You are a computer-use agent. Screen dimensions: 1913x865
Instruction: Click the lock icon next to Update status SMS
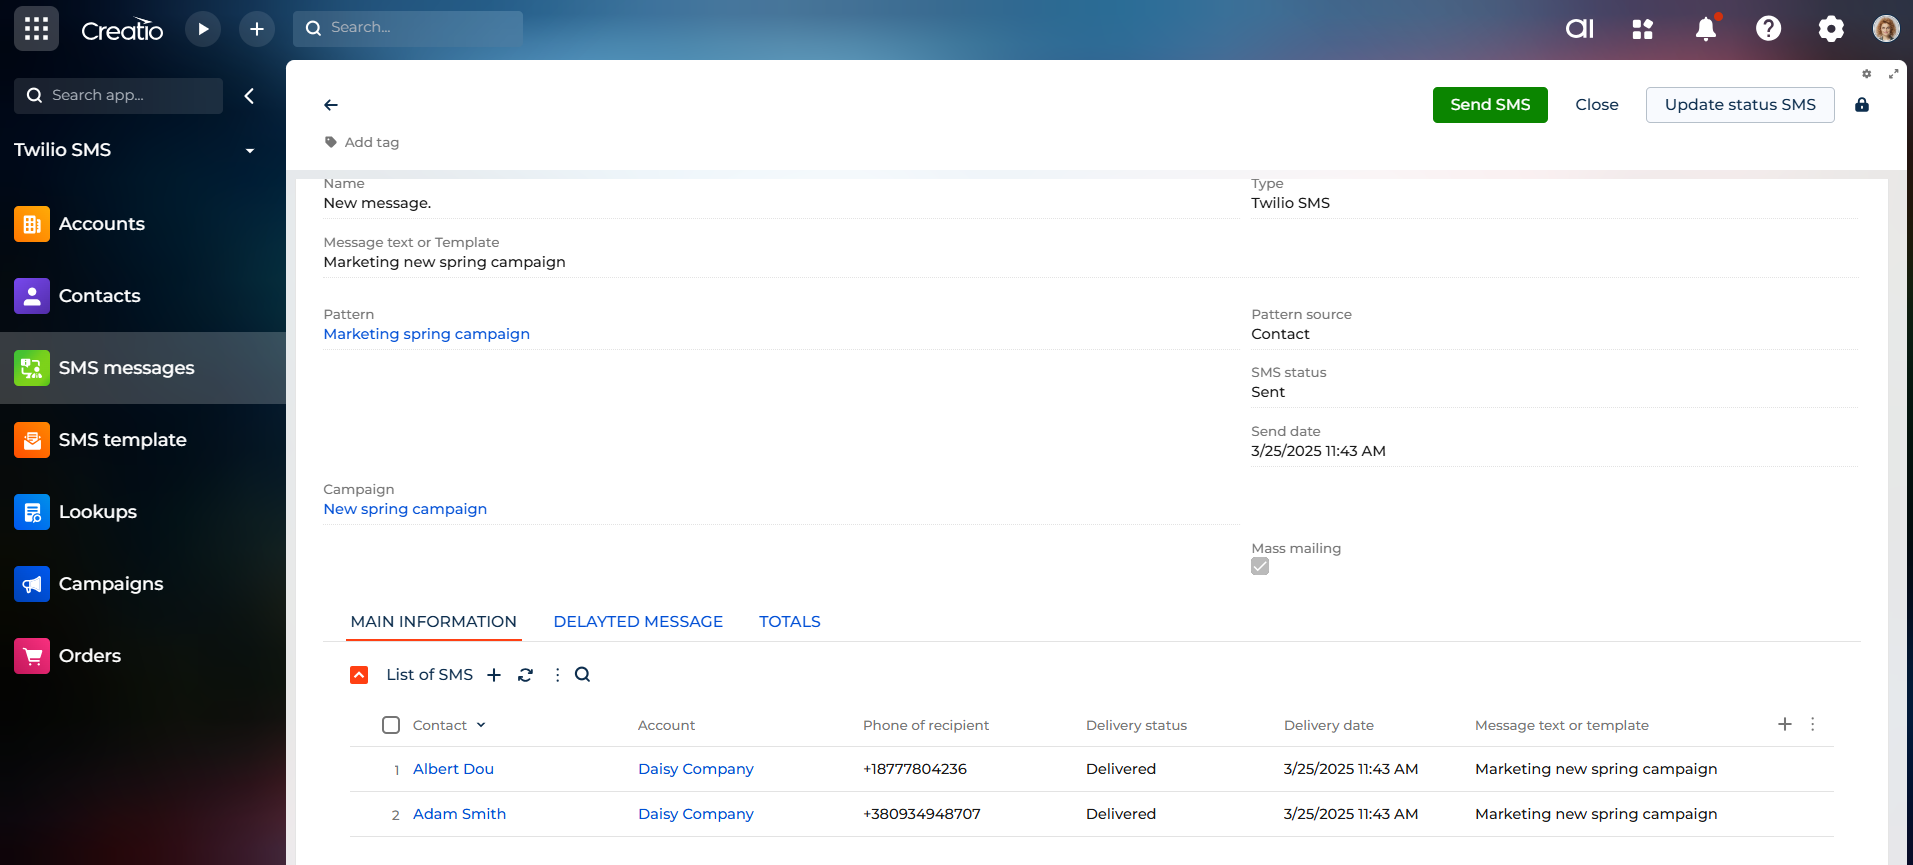[x=1862, y=105]
